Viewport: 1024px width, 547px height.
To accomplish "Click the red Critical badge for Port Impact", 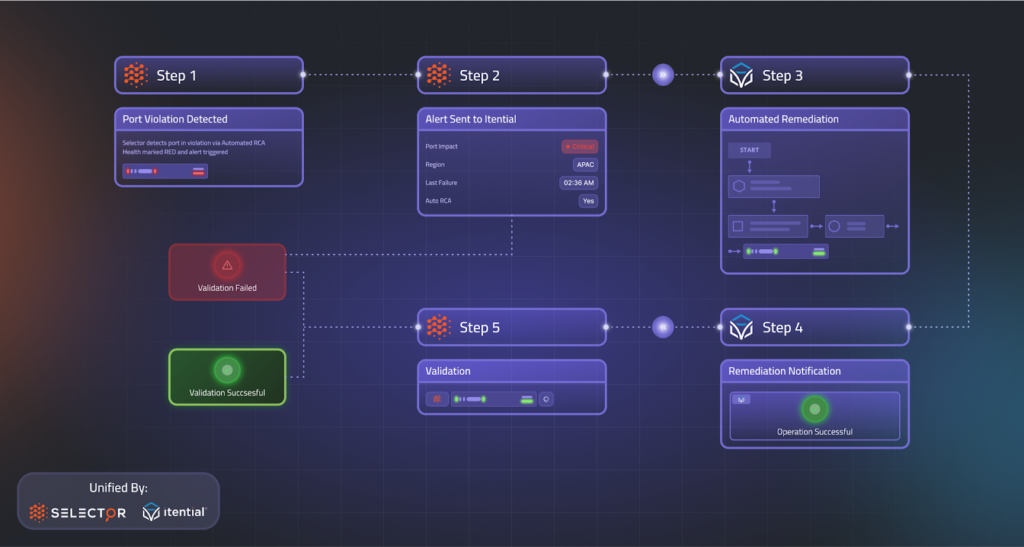I will click(579, 146).
